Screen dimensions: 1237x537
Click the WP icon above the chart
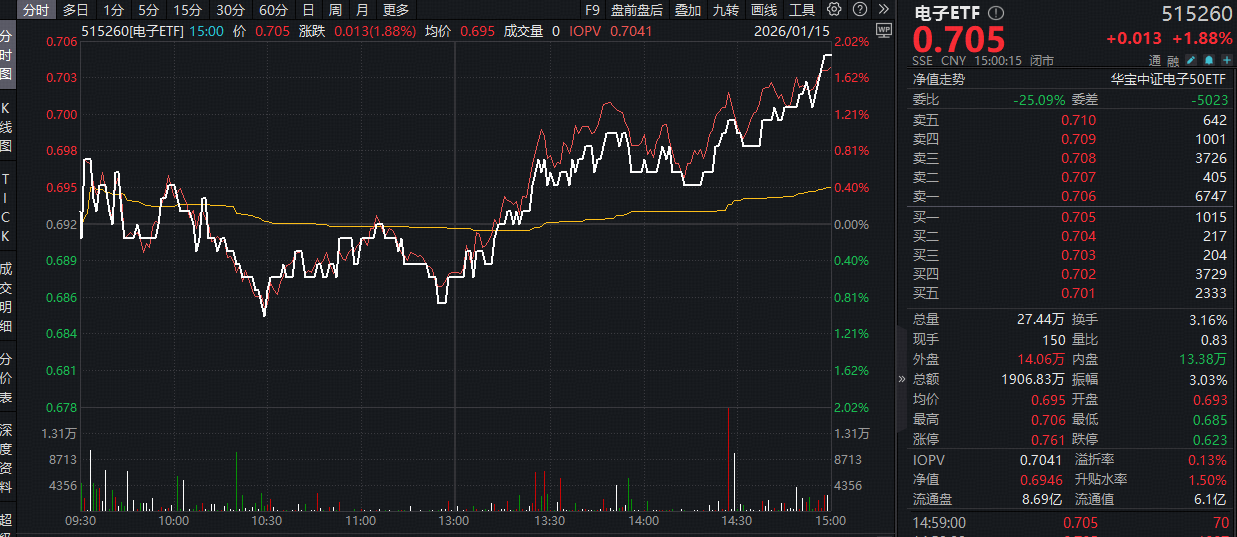coord(882,30)
